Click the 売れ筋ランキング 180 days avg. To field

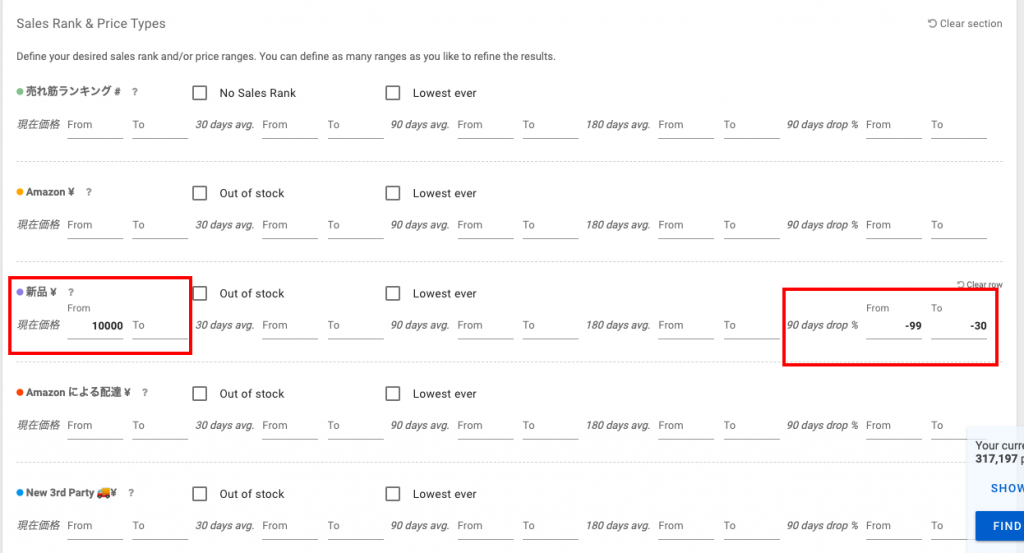point(751,125)
